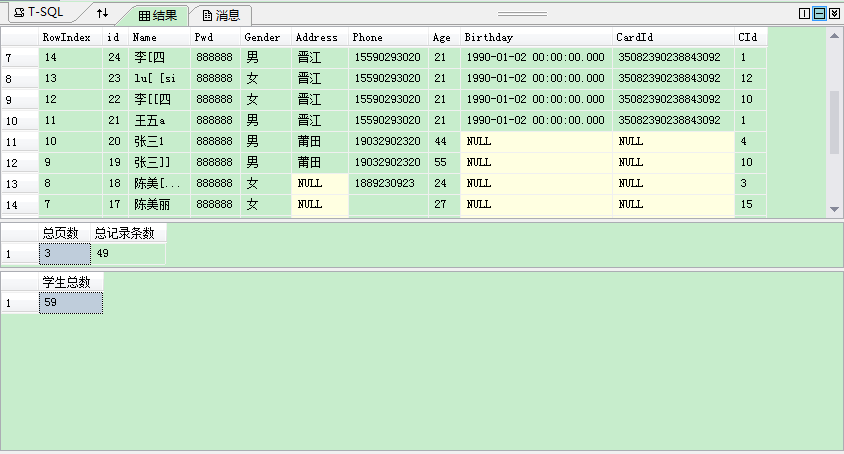Screen dimensions: 844x454
Task: Switch to the T-SQL tab
Action: pyautogui.click(x=38, y=12)
